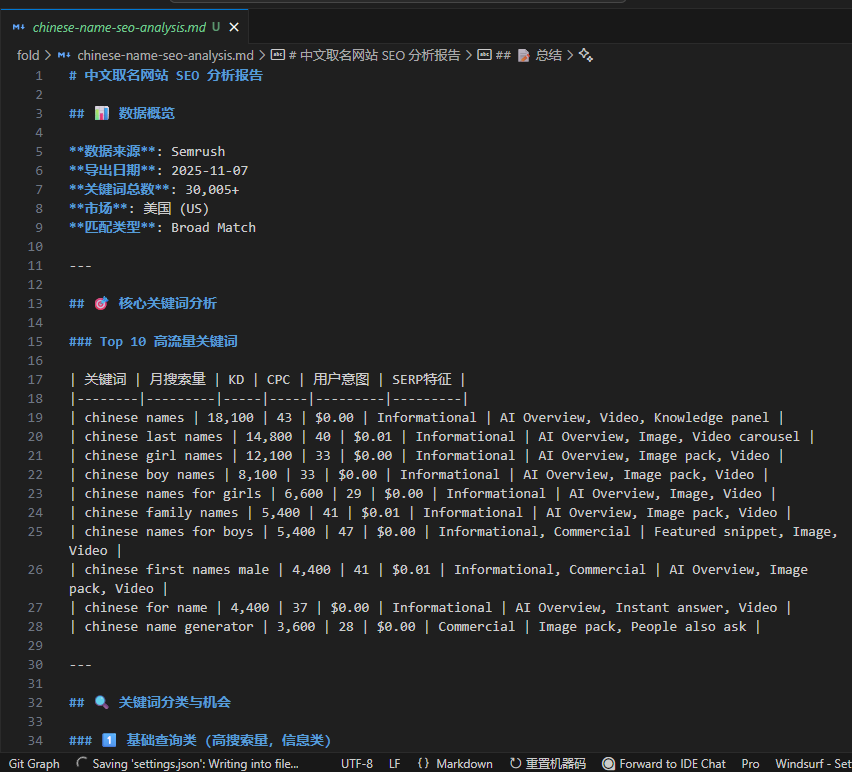This screenshot has width=852, height=772.
Task: Click the markdown file icon in the tab
Action: click(x=19, y=27)
